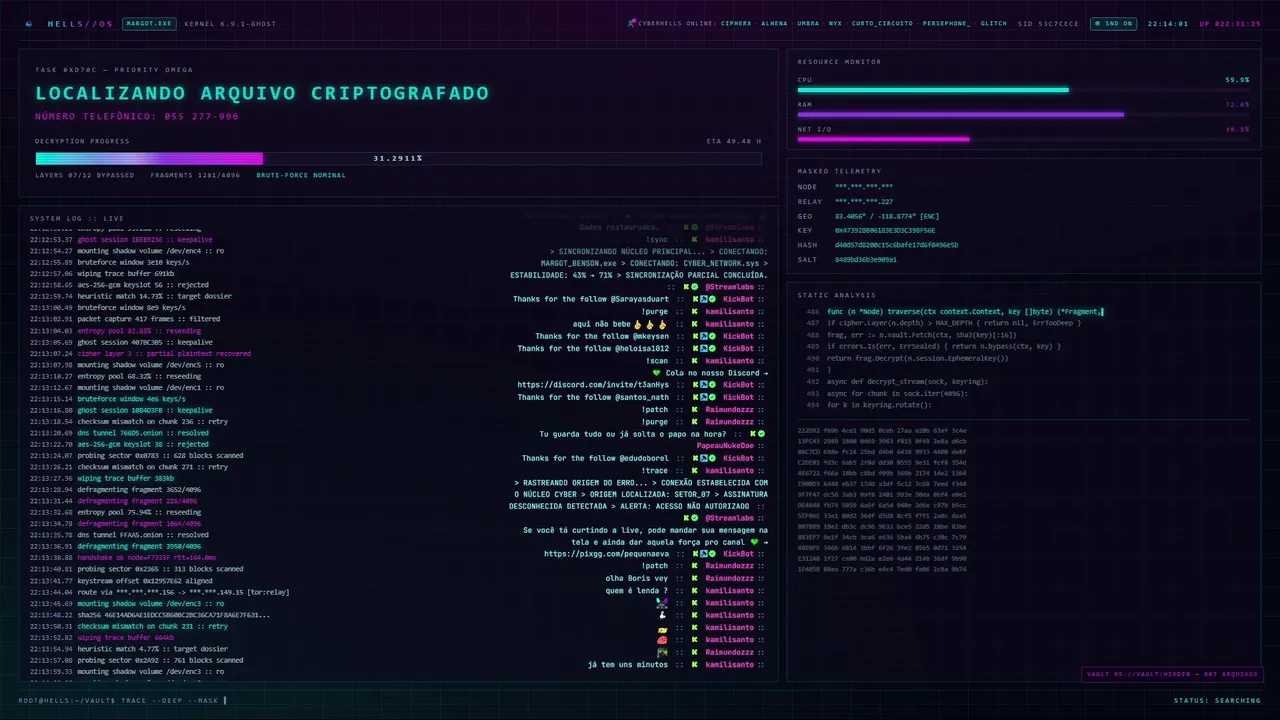Screen dimensions: 1280x720
Task: Click the 'ETA 49.48 H' label
Action: [734, 141]
